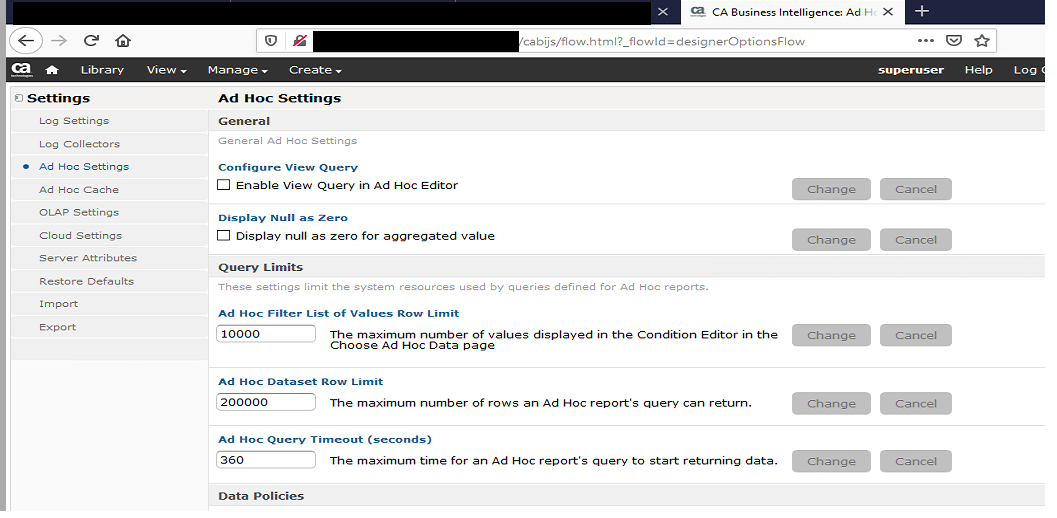Go to the app home icon
This screenshot has width=1057, height=518.
coord(52,70)
